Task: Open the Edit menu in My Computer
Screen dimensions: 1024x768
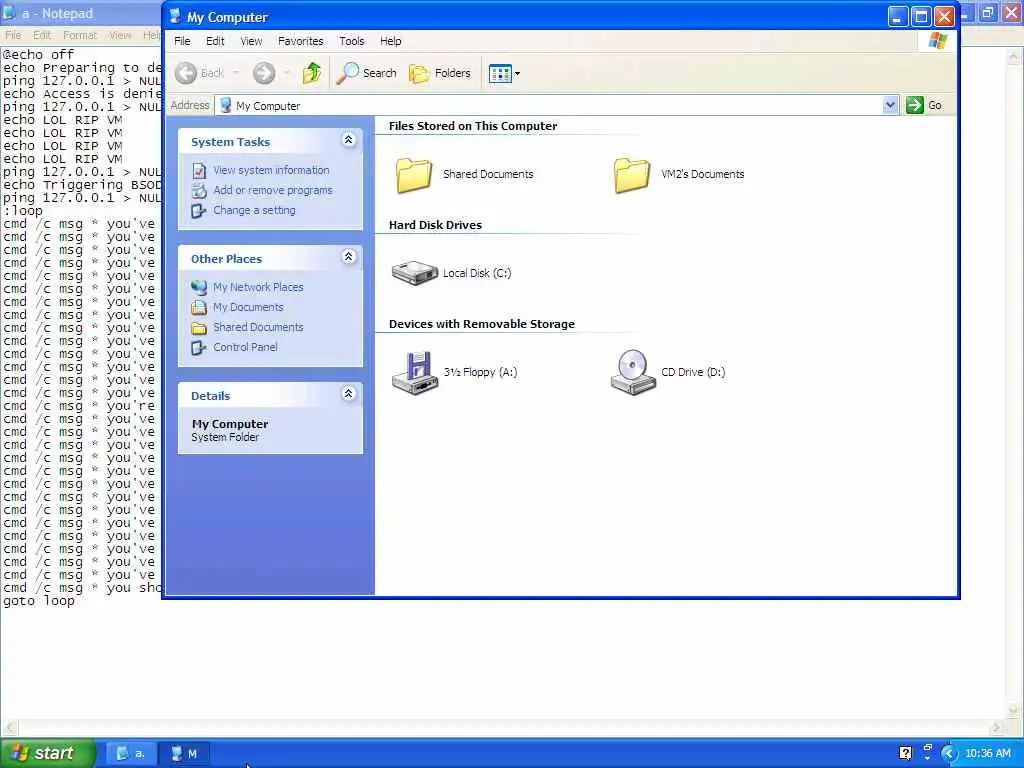Action: (x=215, y=41)
